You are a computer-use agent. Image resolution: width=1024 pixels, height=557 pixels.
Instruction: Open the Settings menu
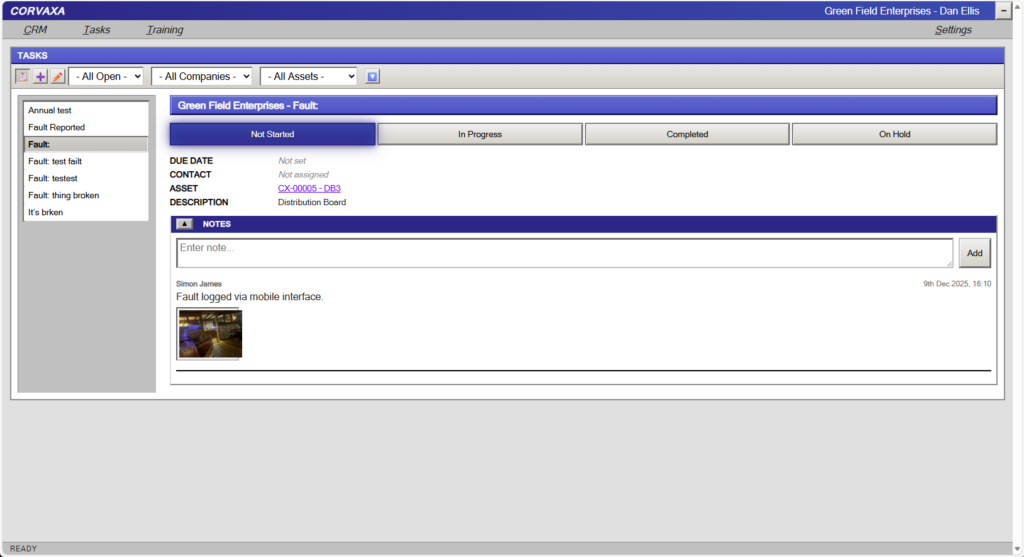[x=952, y=30]
